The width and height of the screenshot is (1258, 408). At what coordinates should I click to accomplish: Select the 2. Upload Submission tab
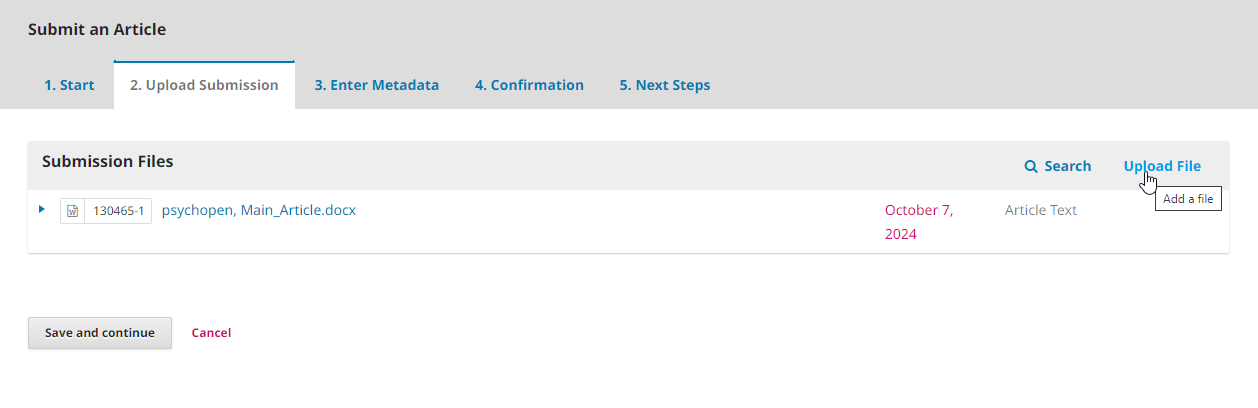pos(204,85)
